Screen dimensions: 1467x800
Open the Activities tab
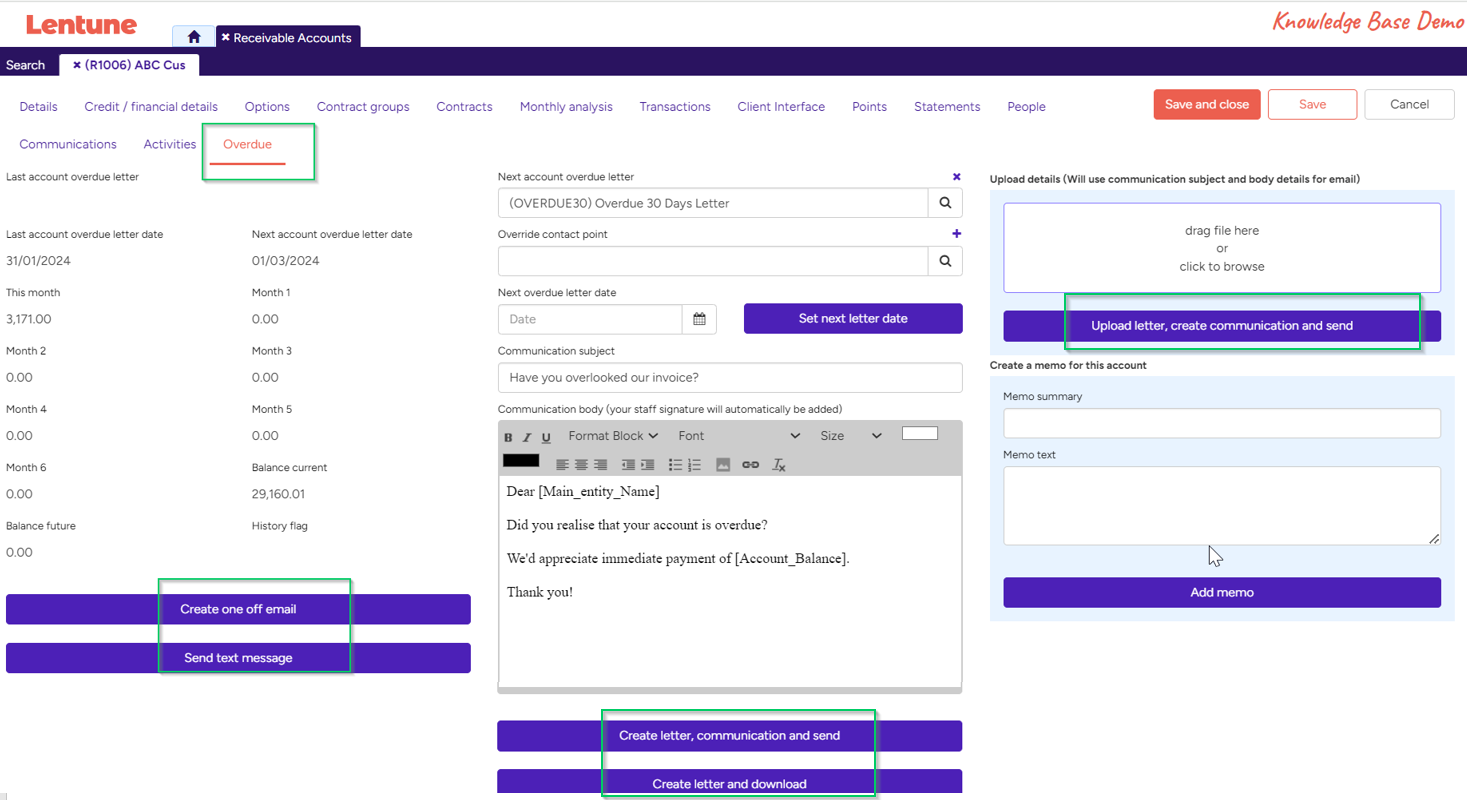tap(170, 144)
